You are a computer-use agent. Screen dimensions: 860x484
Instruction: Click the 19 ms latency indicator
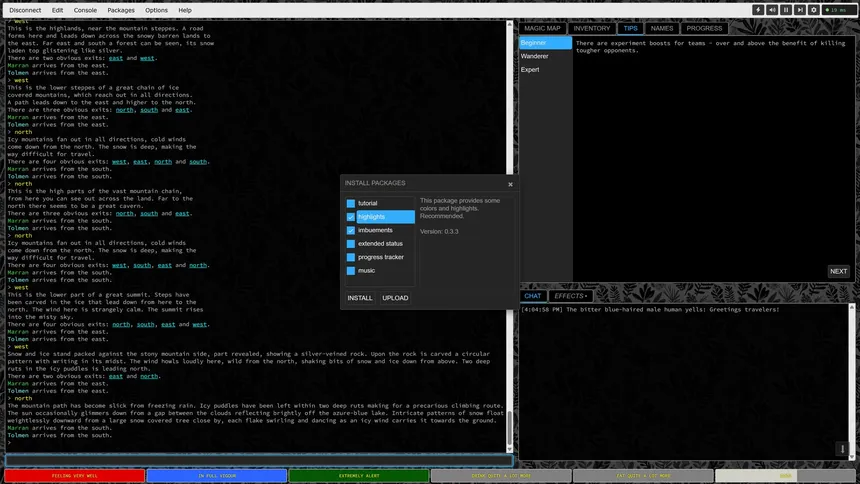click(x=838, y=10)
